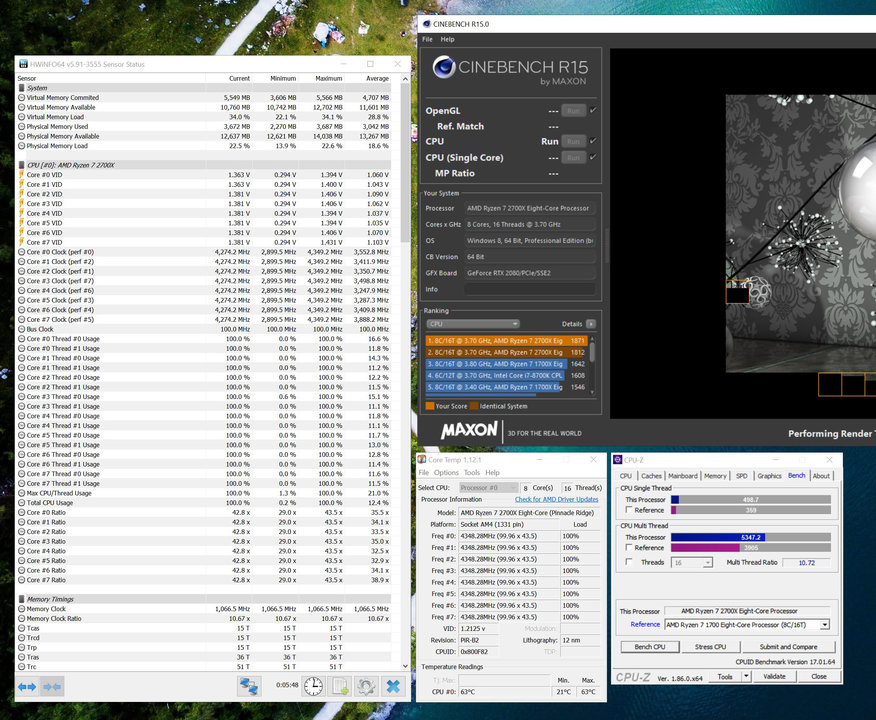Image resolution: width=876 pixels, height=720 pixels.
Task: Switch to Memory tab in CPU-Z
Action: [x=715, y=476]
